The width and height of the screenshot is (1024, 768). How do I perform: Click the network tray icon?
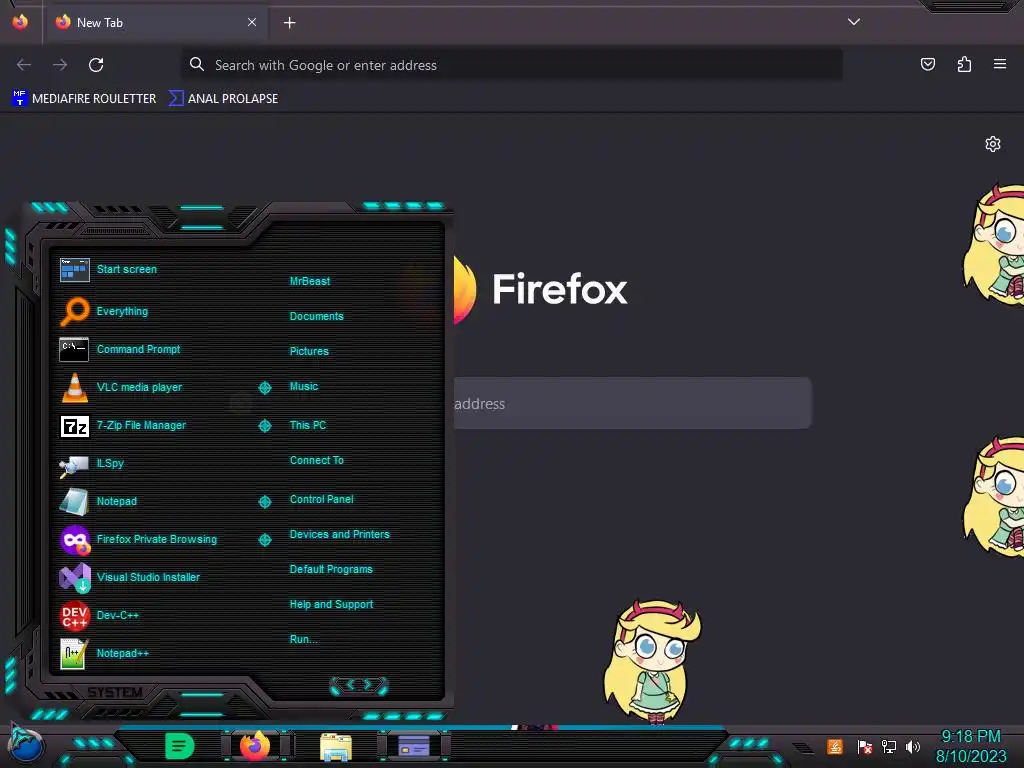coord(889,746)
